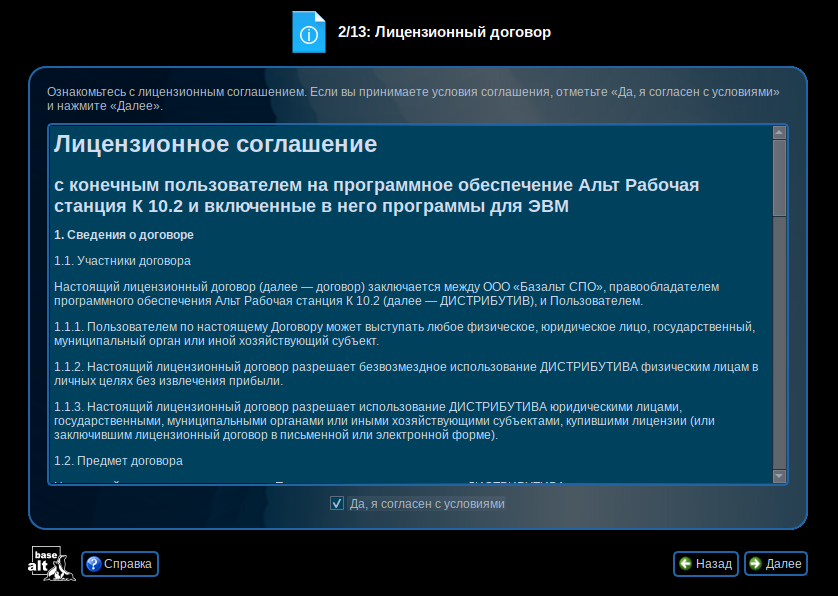Click the «Лицензионное соглашение» heading
838x596 pixels.
click(215, 144)
